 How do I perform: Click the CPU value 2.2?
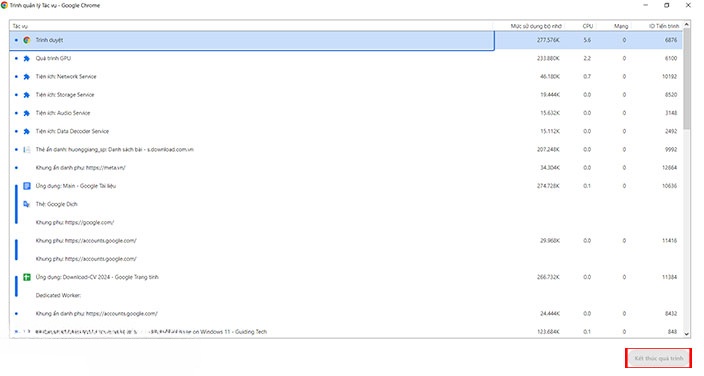pyautogui.click(x=587, y=58)
